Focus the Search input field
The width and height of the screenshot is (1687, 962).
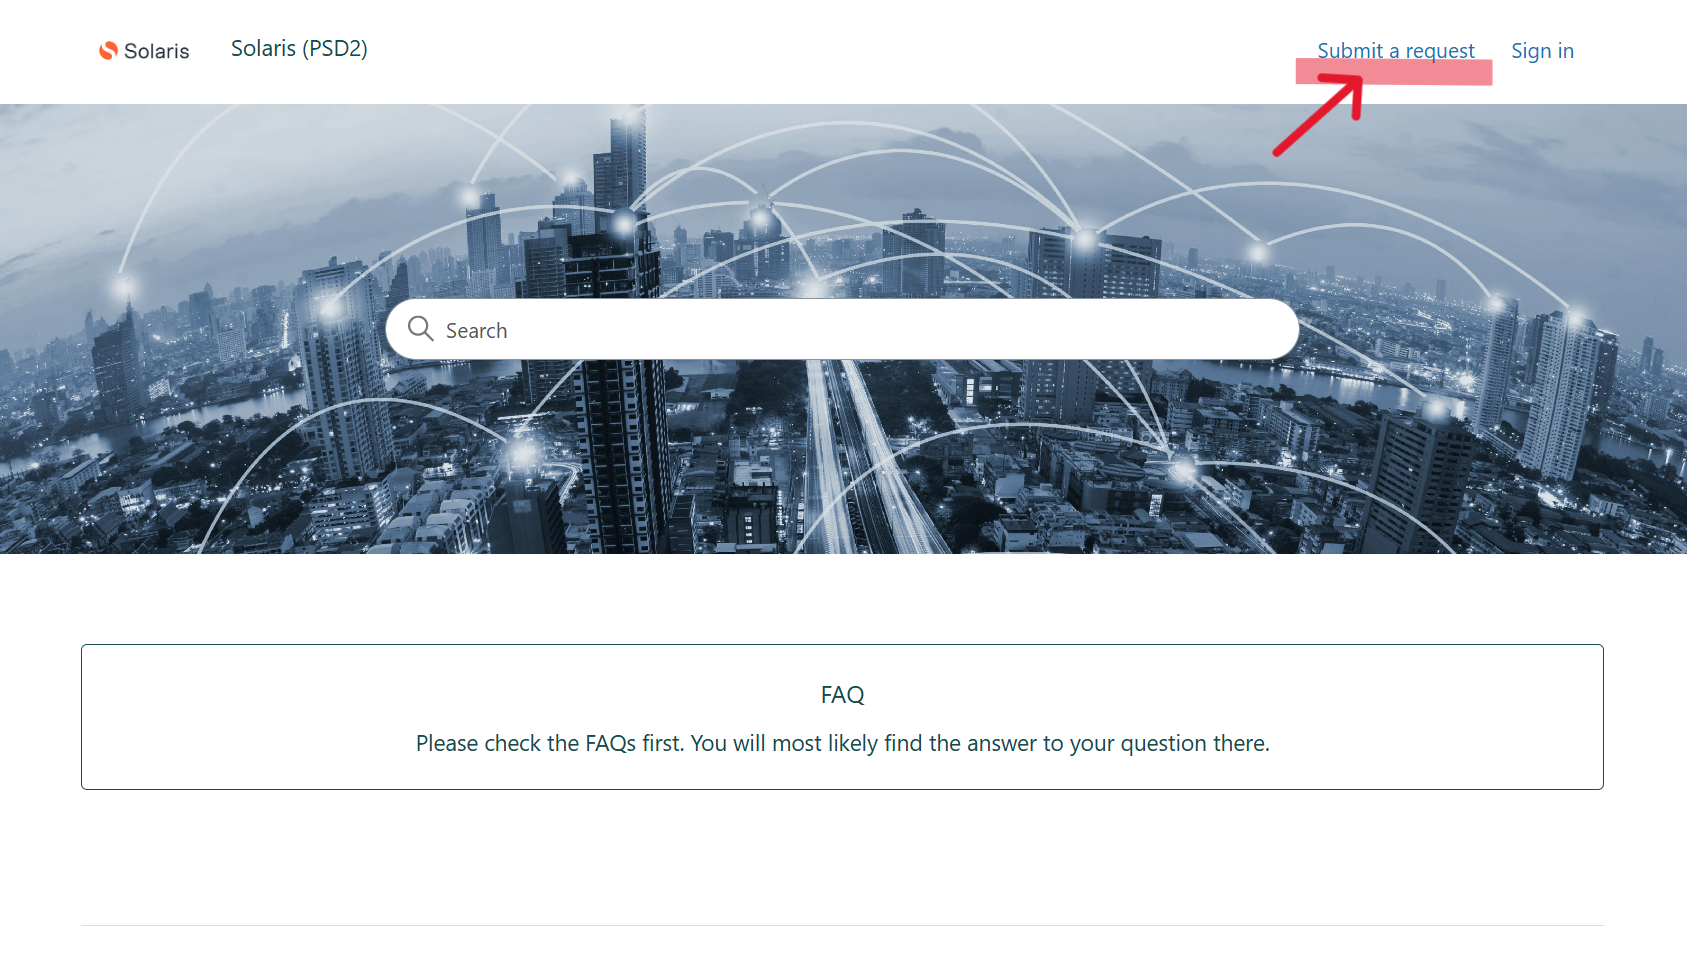(842, 329)
